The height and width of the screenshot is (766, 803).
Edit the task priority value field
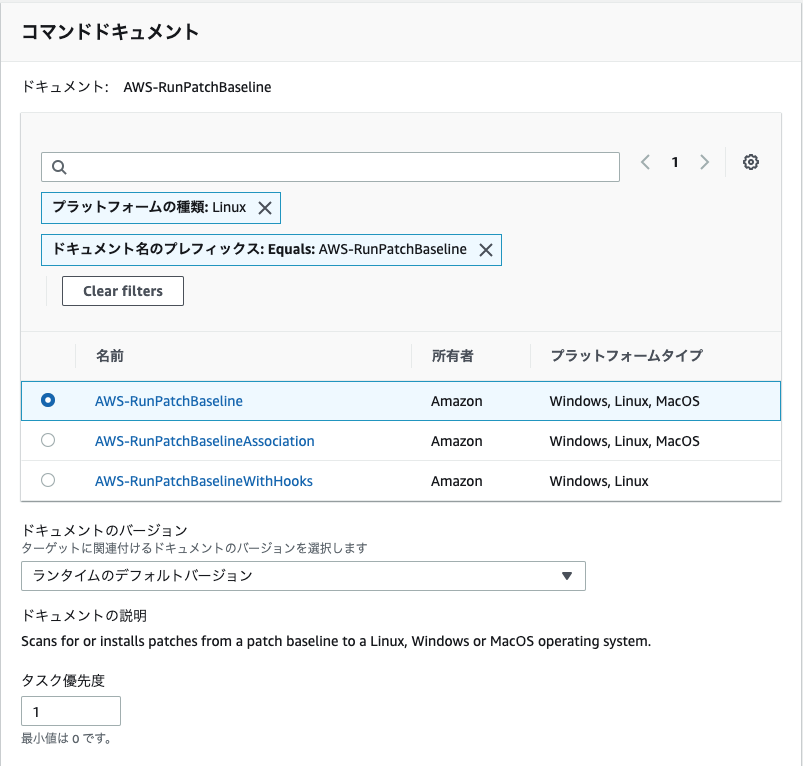tap(70, 711)
